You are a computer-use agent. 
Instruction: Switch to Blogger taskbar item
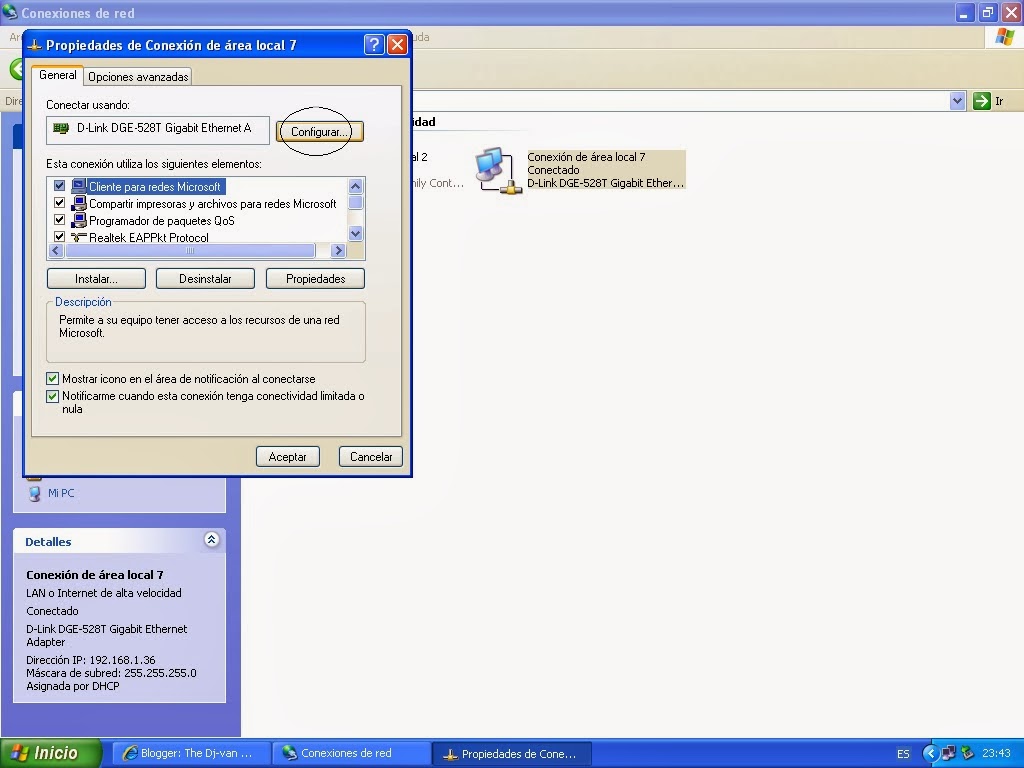click(x=189, y=754)
